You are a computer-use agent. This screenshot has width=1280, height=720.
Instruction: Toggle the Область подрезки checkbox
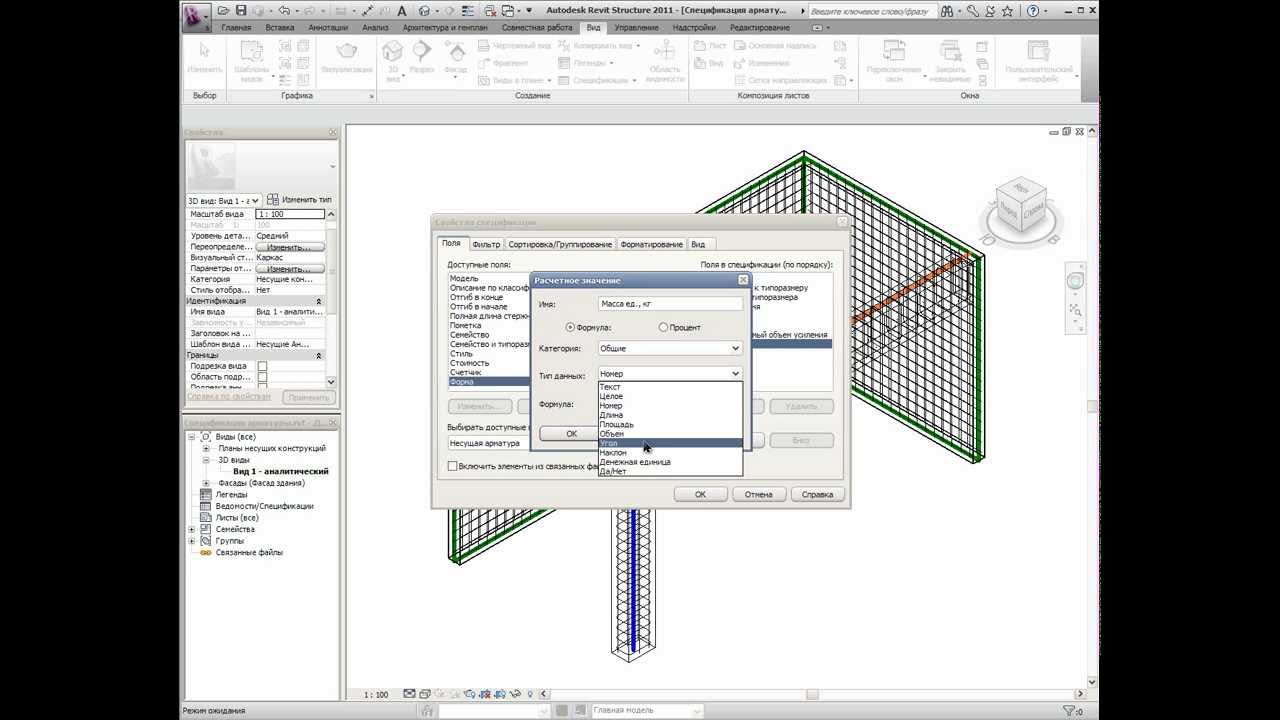point(262,378)
